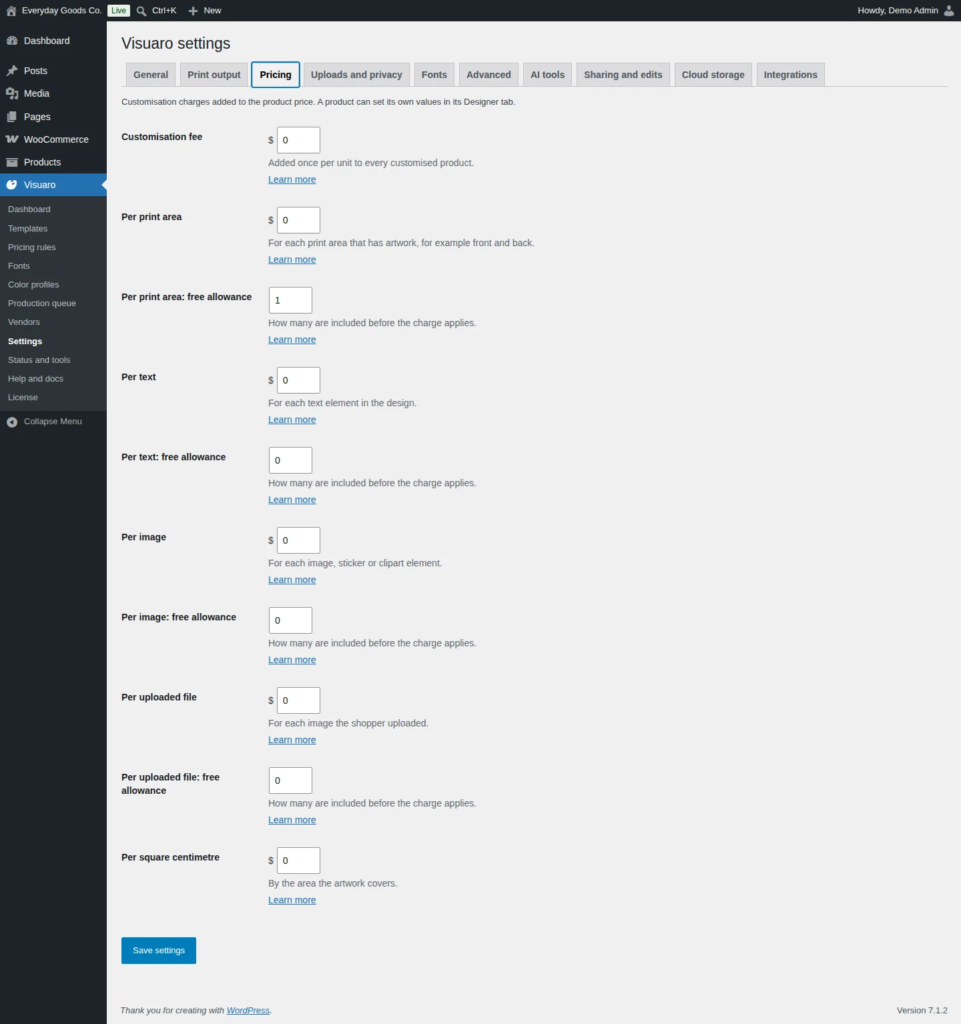Screen dimensions: 961x1024
Task: Click the Visuaro icon in sidebar
Action: click(12, 185)
